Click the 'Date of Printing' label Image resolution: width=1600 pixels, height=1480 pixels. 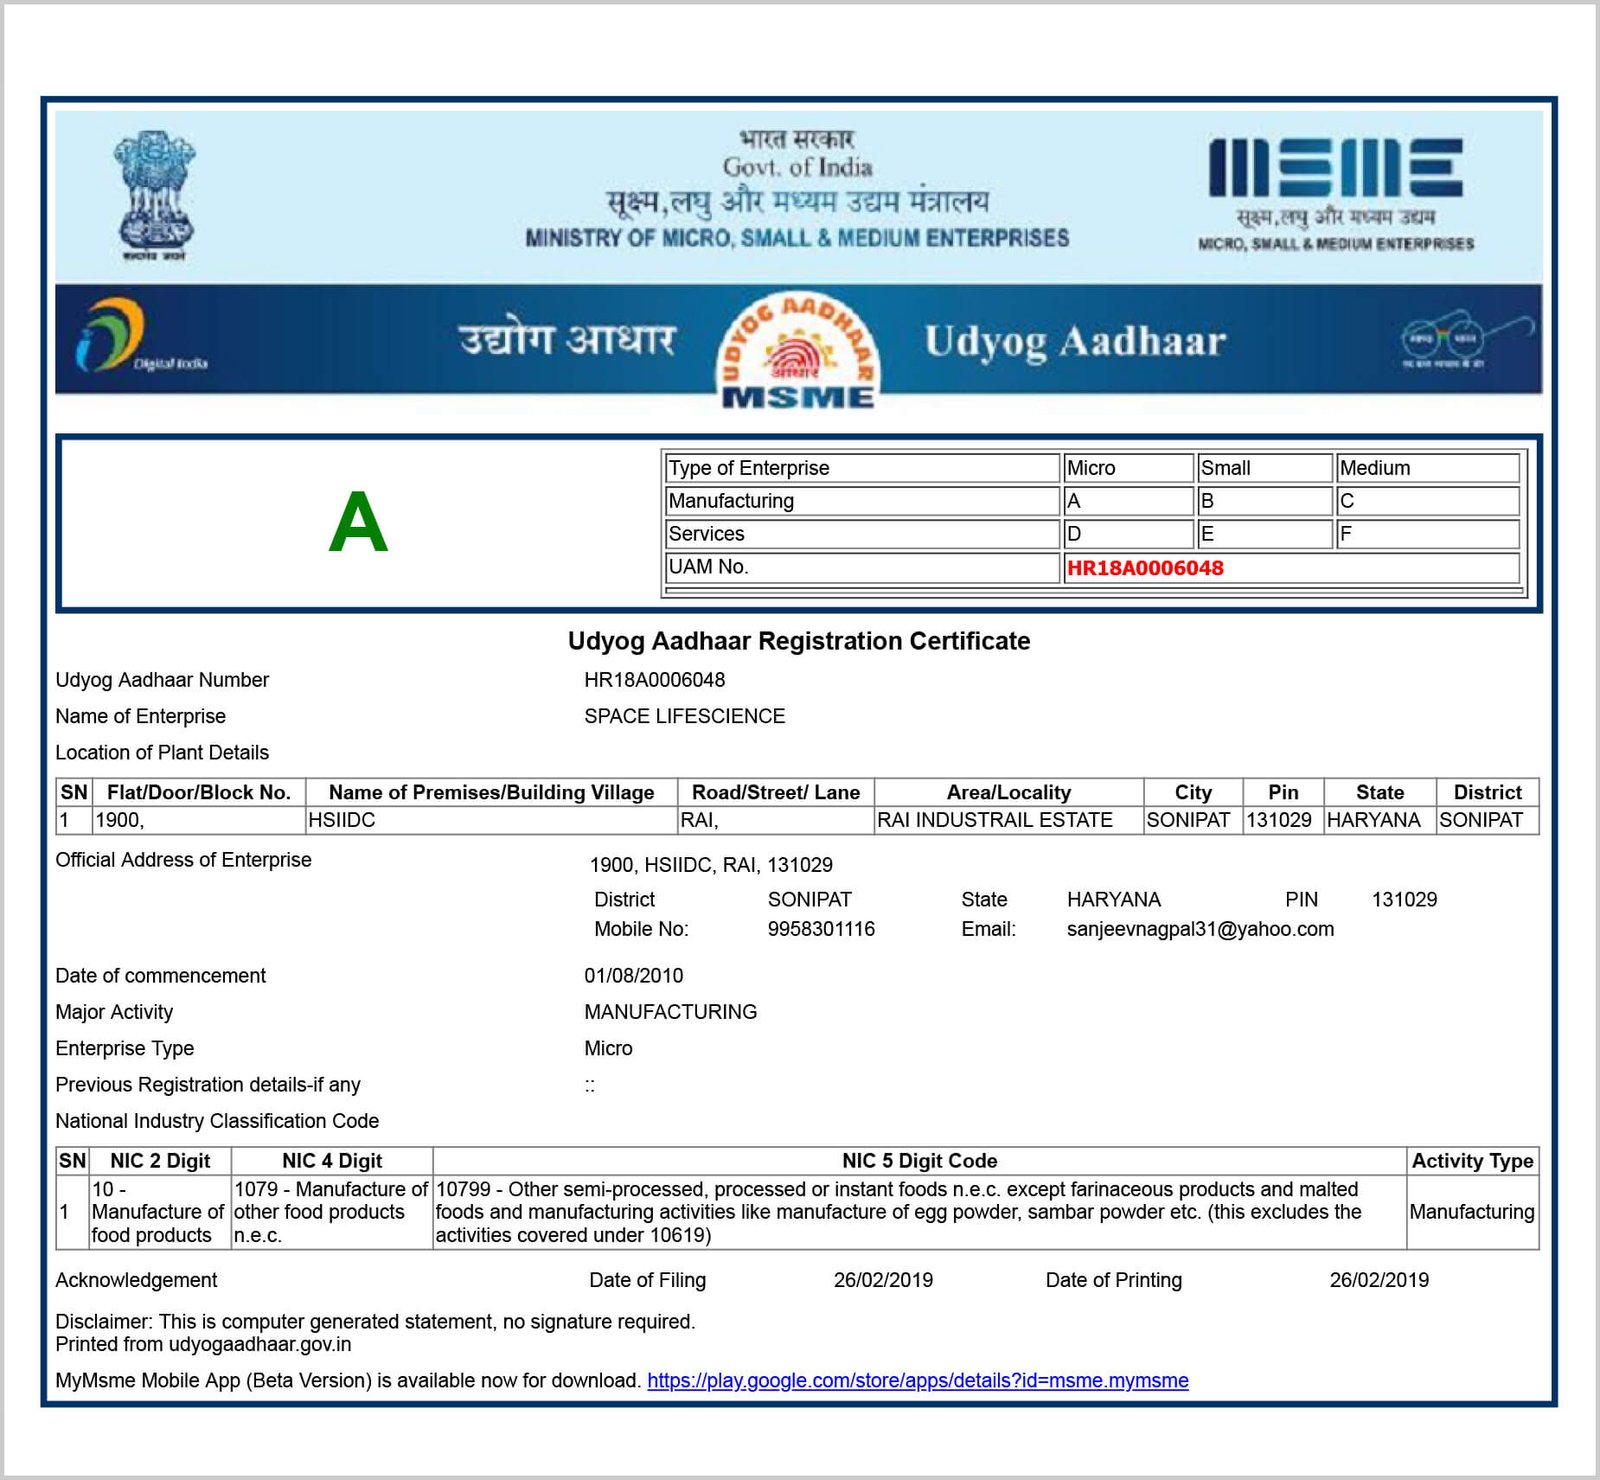pos(1113,1280)
